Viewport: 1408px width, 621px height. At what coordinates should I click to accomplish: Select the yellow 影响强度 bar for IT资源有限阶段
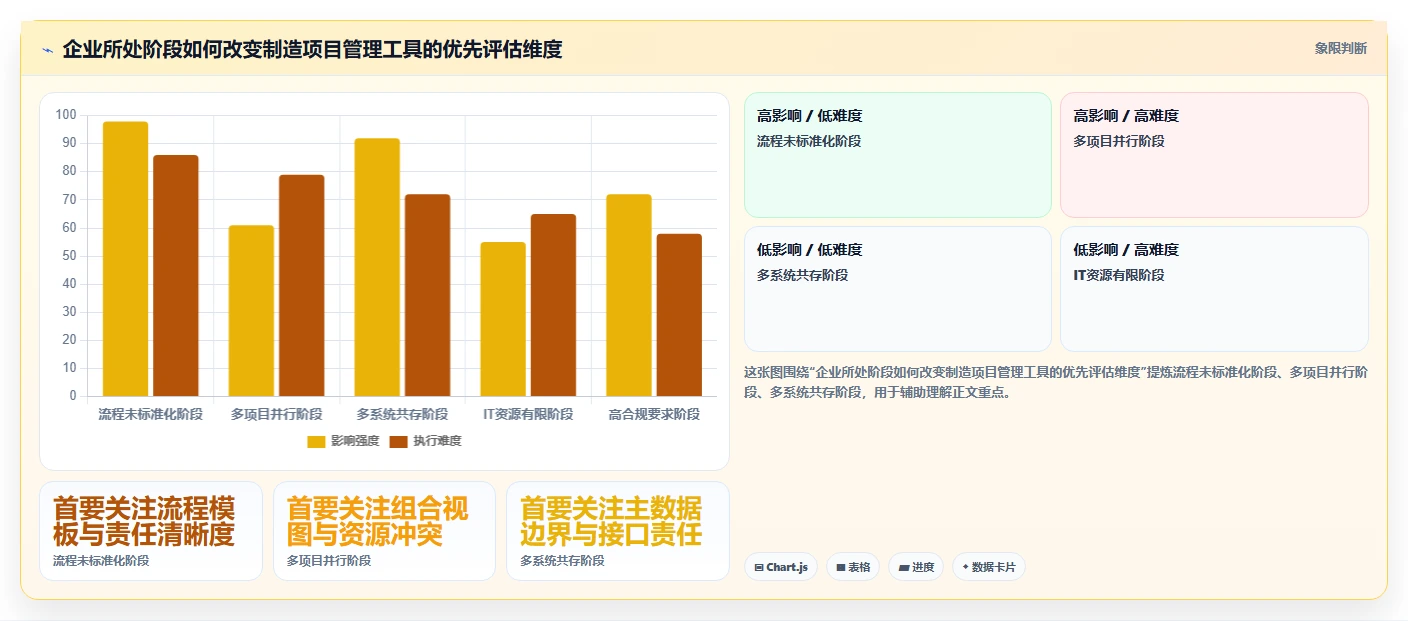[503, 319]
